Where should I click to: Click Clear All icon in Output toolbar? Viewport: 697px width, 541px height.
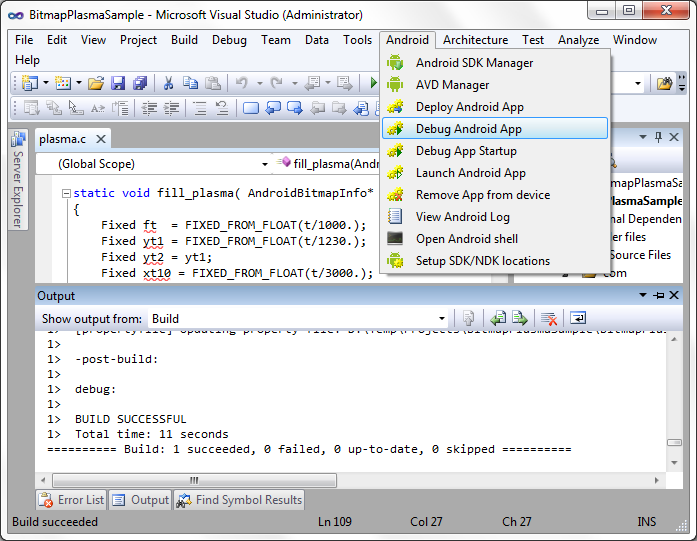(x=549, y=318)
